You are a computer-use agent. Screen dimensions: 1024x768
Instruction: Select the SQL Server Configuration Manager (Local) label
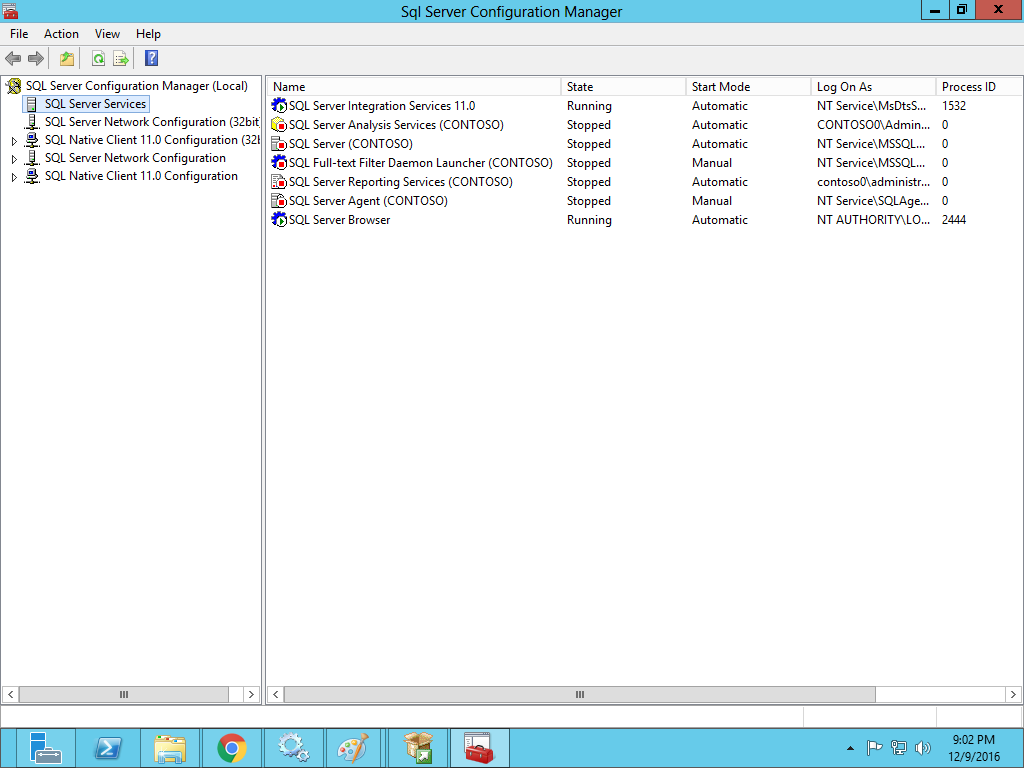click(136, 86)
